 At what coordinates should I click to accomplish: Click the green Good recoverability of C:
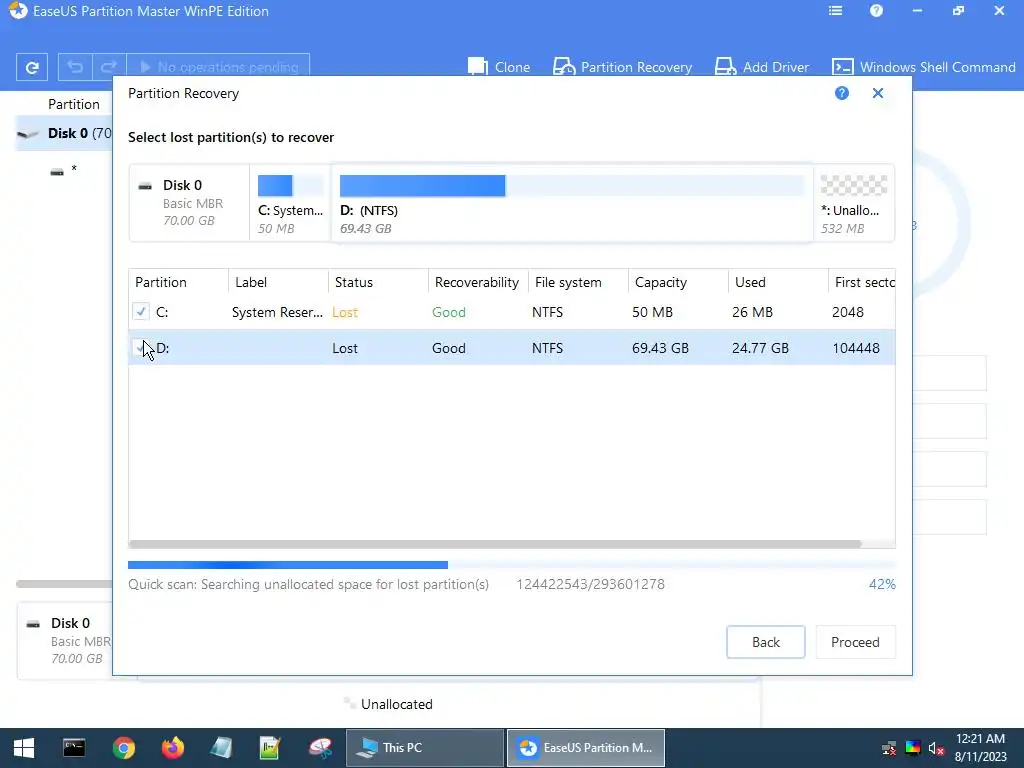point(449,312)
